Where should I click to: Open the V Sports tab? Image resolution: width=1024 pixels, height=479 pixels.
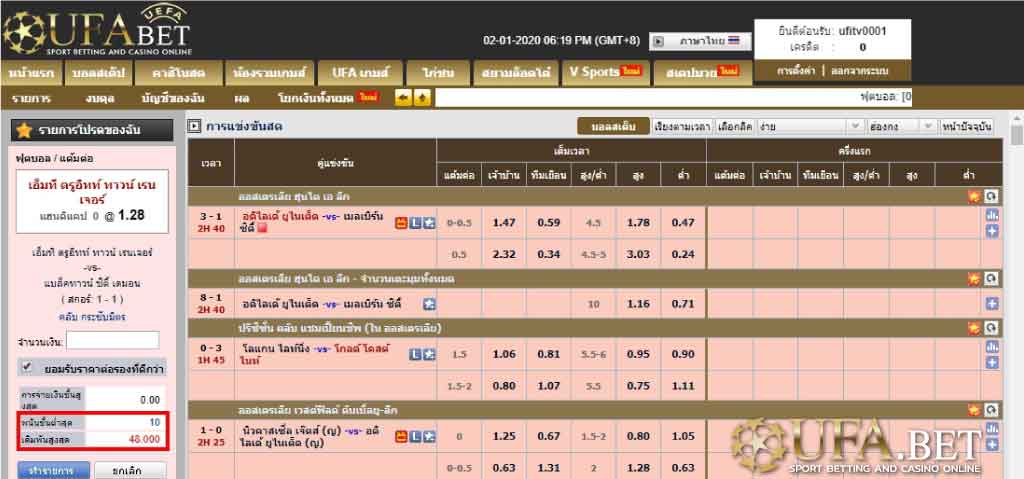click(605, 73)
